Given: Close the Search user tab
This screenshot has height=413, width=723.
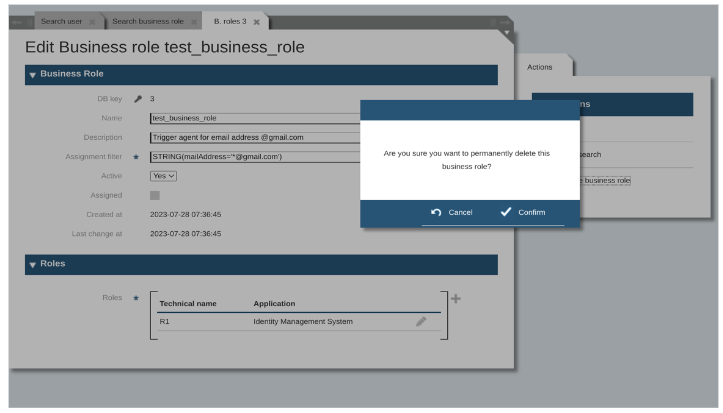Looking at the screenshot, I should click(92, 22).
